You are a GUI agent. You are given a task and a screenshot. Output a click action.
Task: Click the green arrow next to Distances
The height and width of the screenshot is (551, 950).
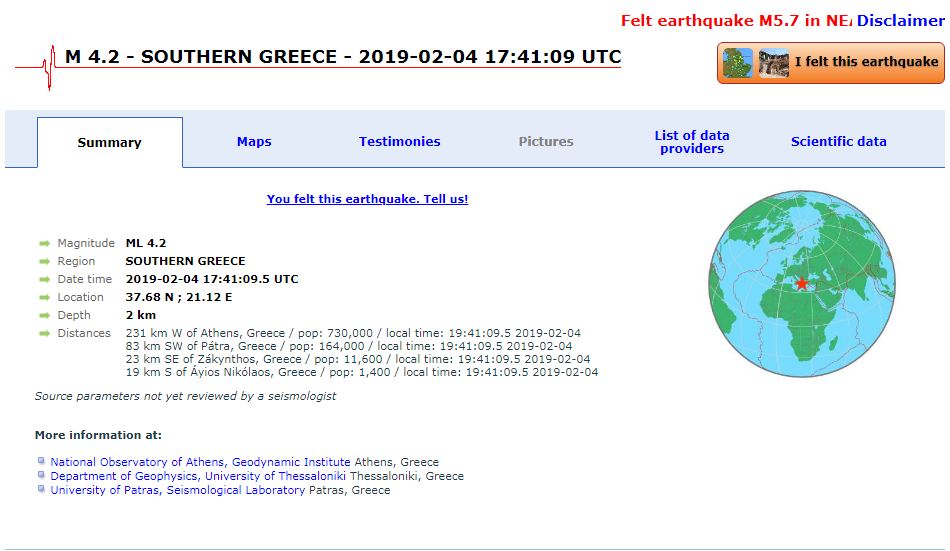pos(44,334)
